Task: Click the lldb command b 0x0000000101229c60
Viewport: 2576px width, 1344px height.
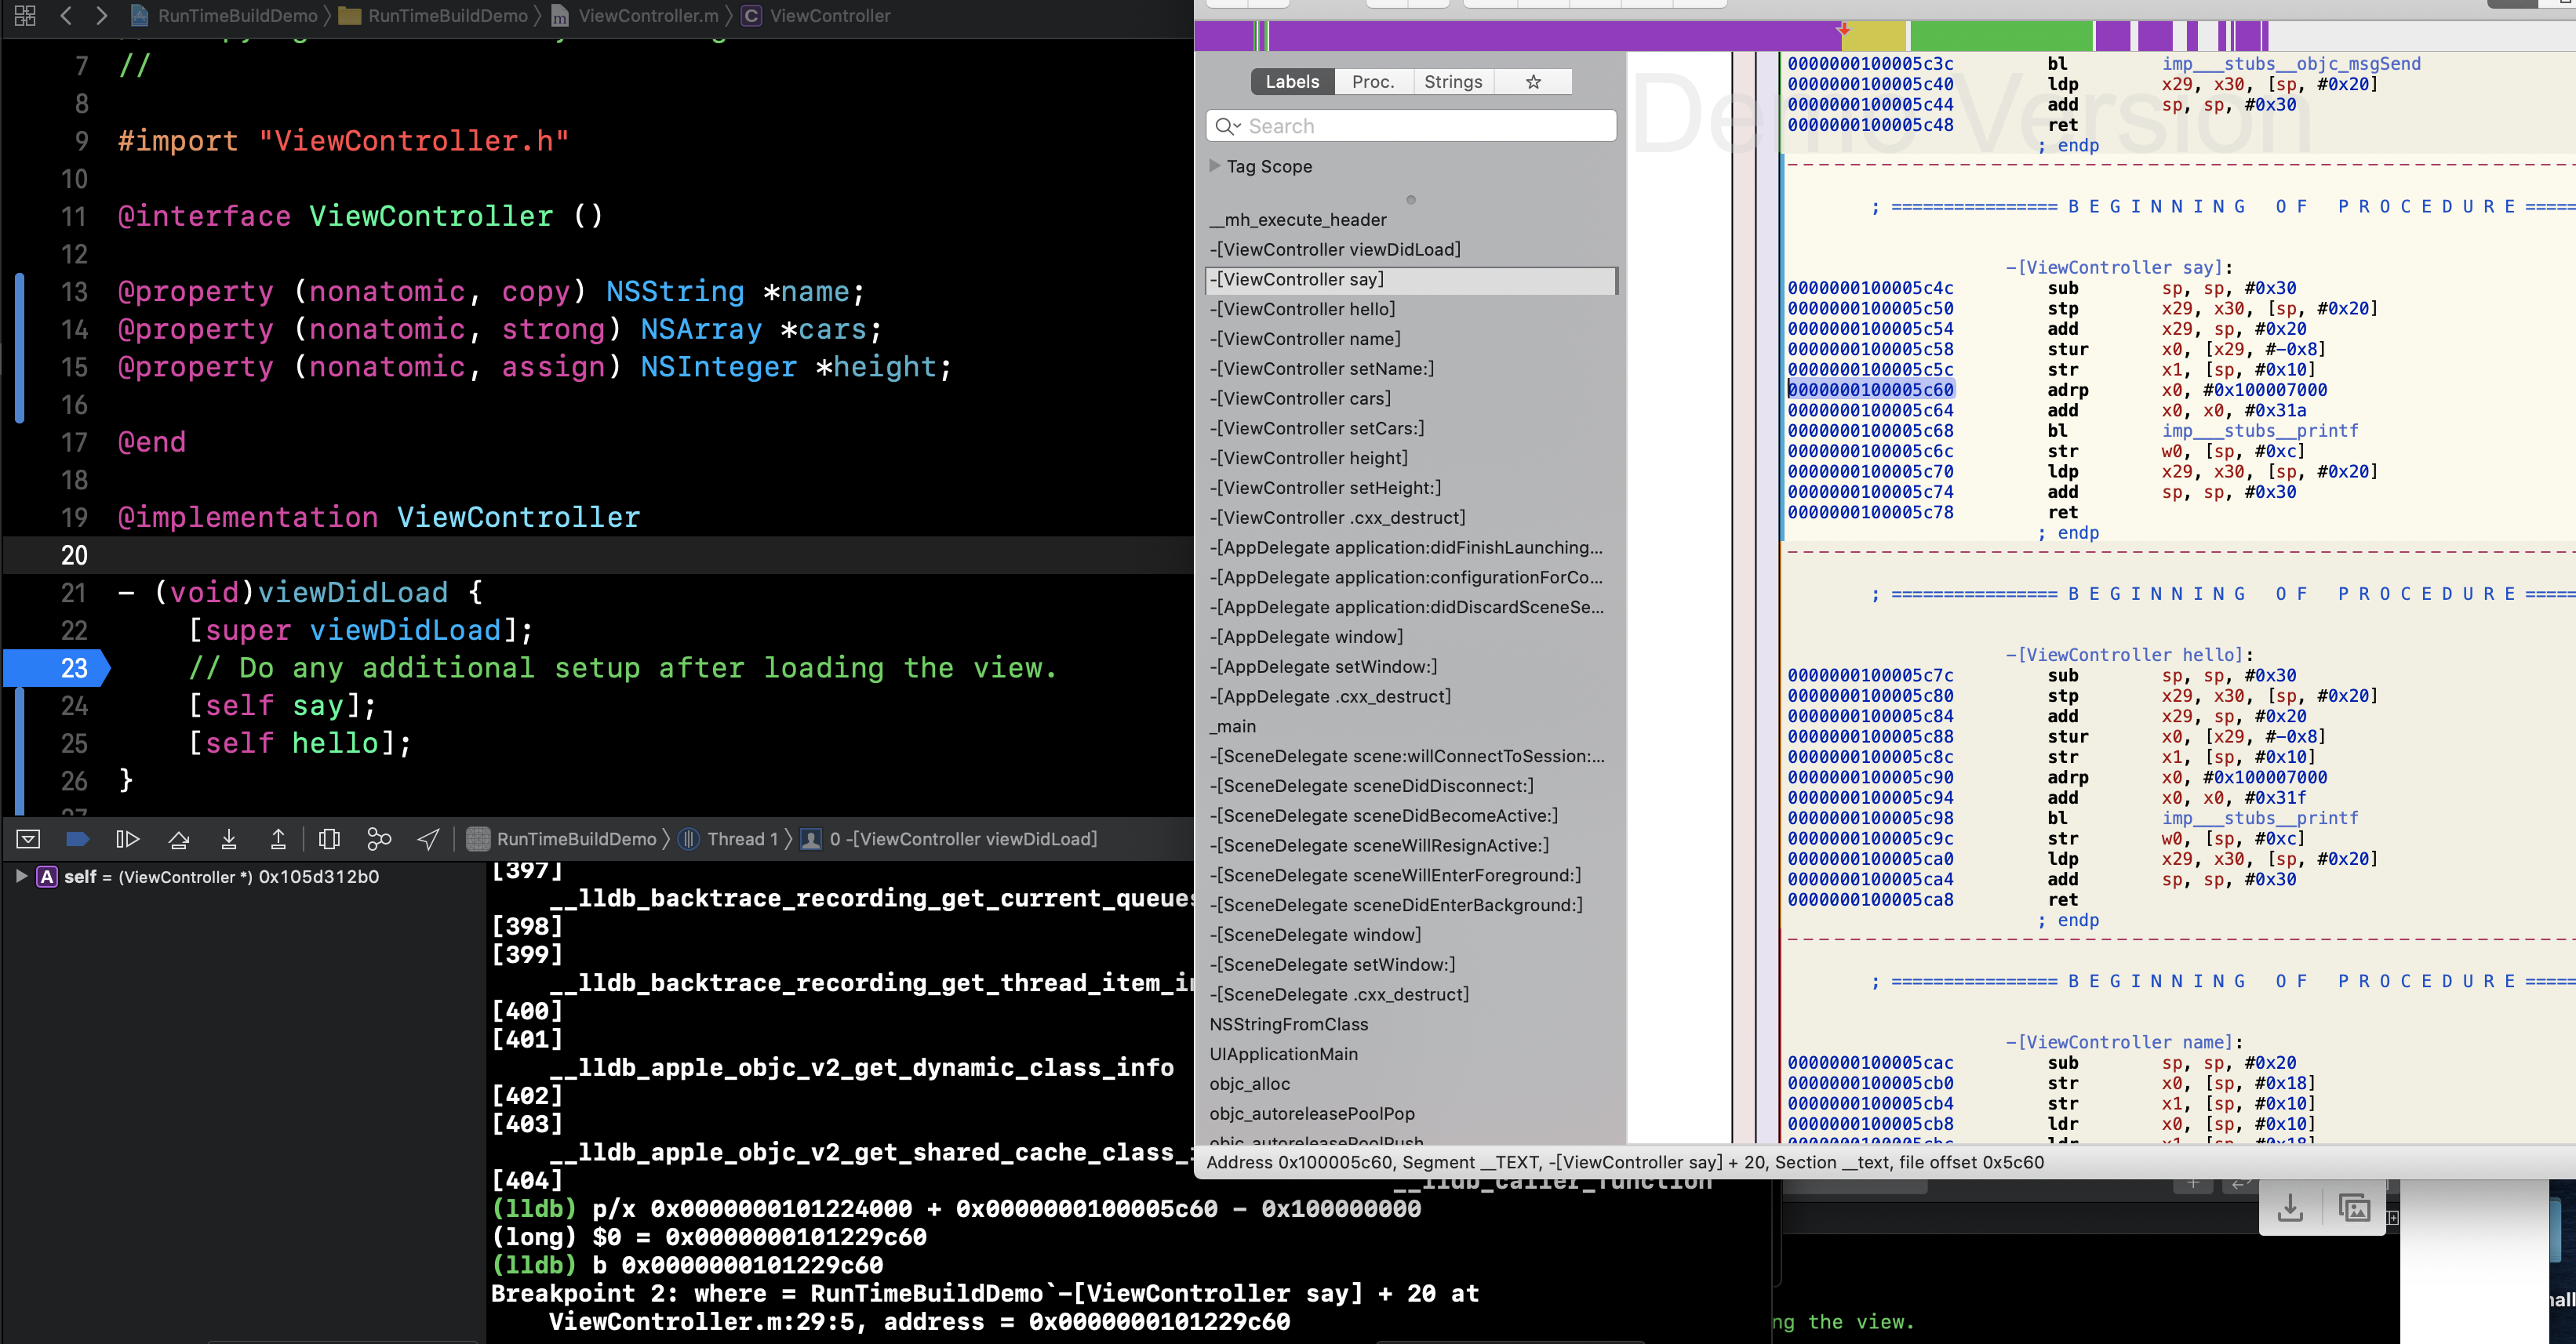Action: coord(737,1265)
